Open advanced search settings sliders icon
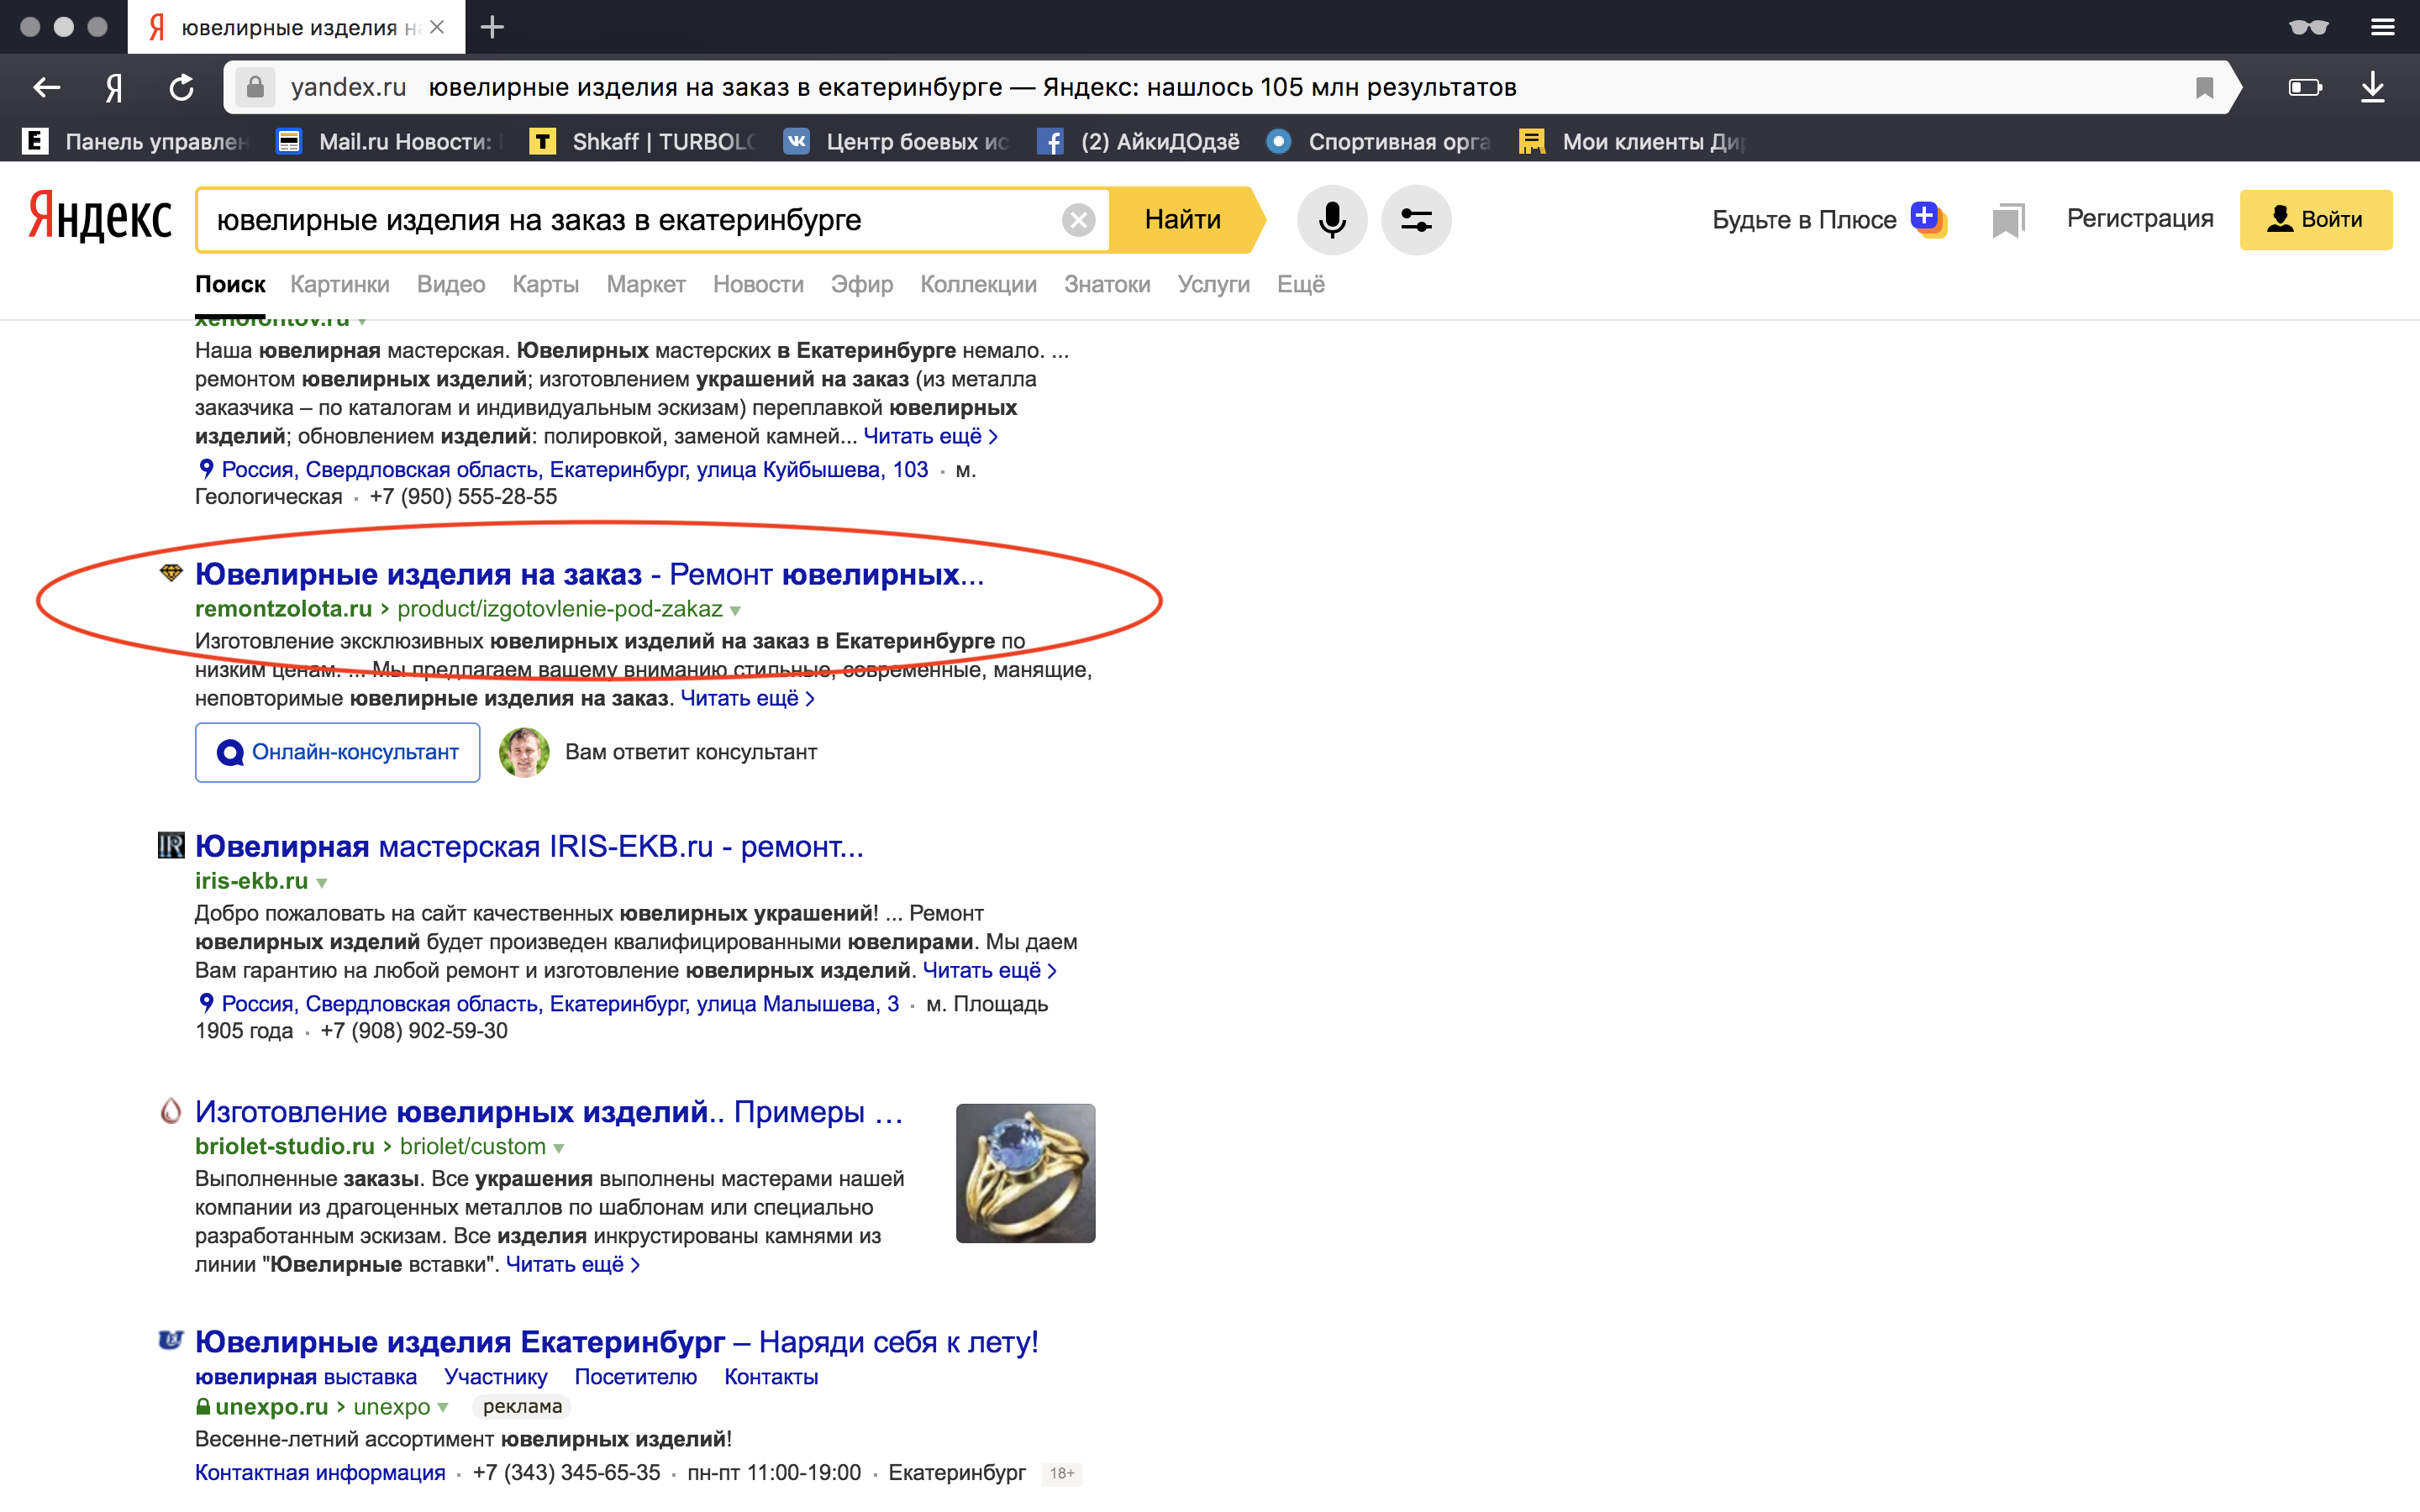This screenshot has height=1512, width=2420. point(1415,219)
